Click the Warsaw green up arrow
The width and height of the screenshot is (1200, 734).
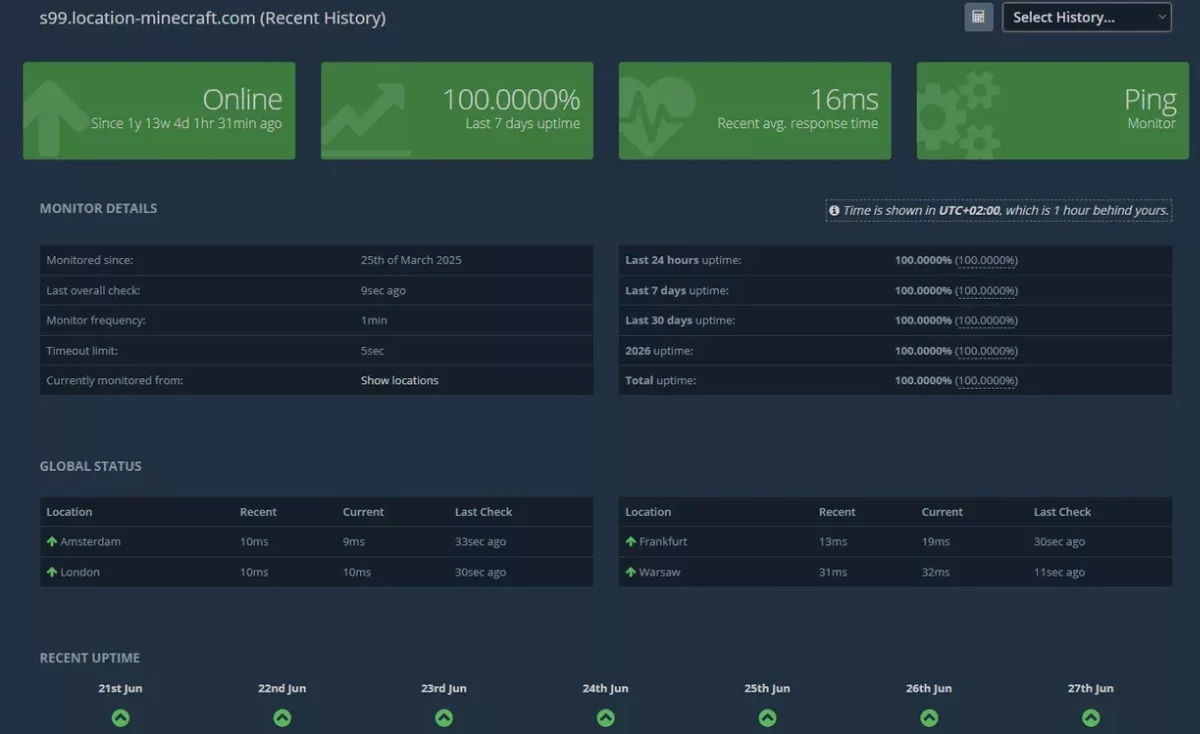click(x=631, y=572)
